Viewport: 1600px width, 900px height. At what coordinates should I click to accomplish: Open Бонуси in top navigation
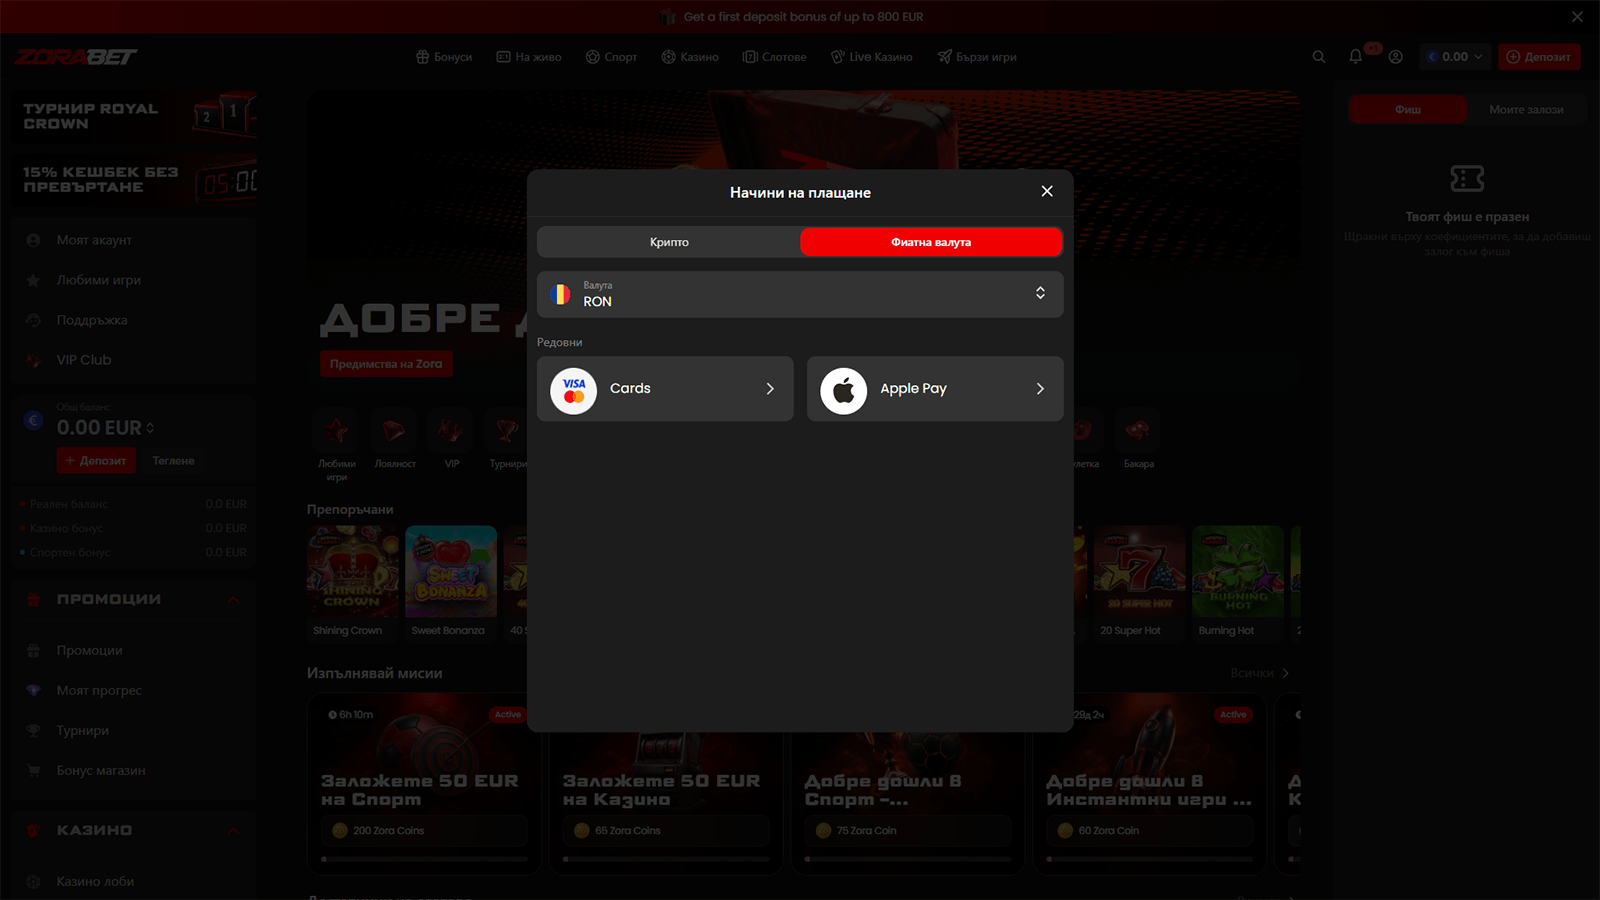coord(444,57)
